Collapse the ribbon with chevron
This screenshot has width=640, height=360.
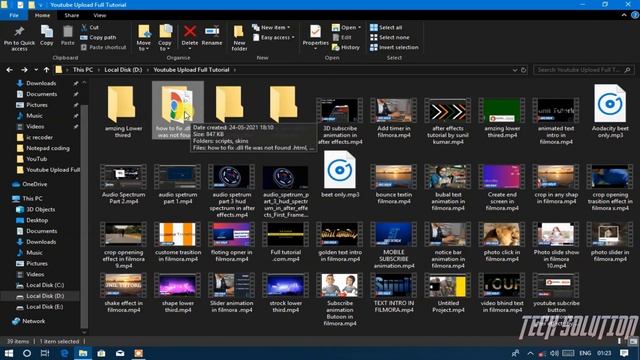coord(624,15)
